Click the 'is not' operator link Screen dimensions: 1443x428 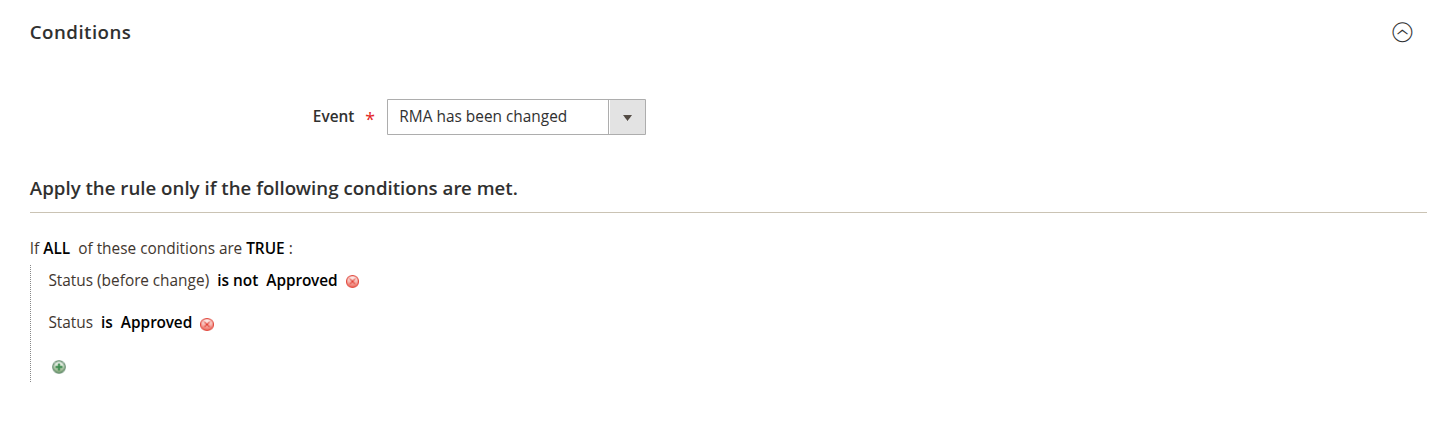[237, 281]
